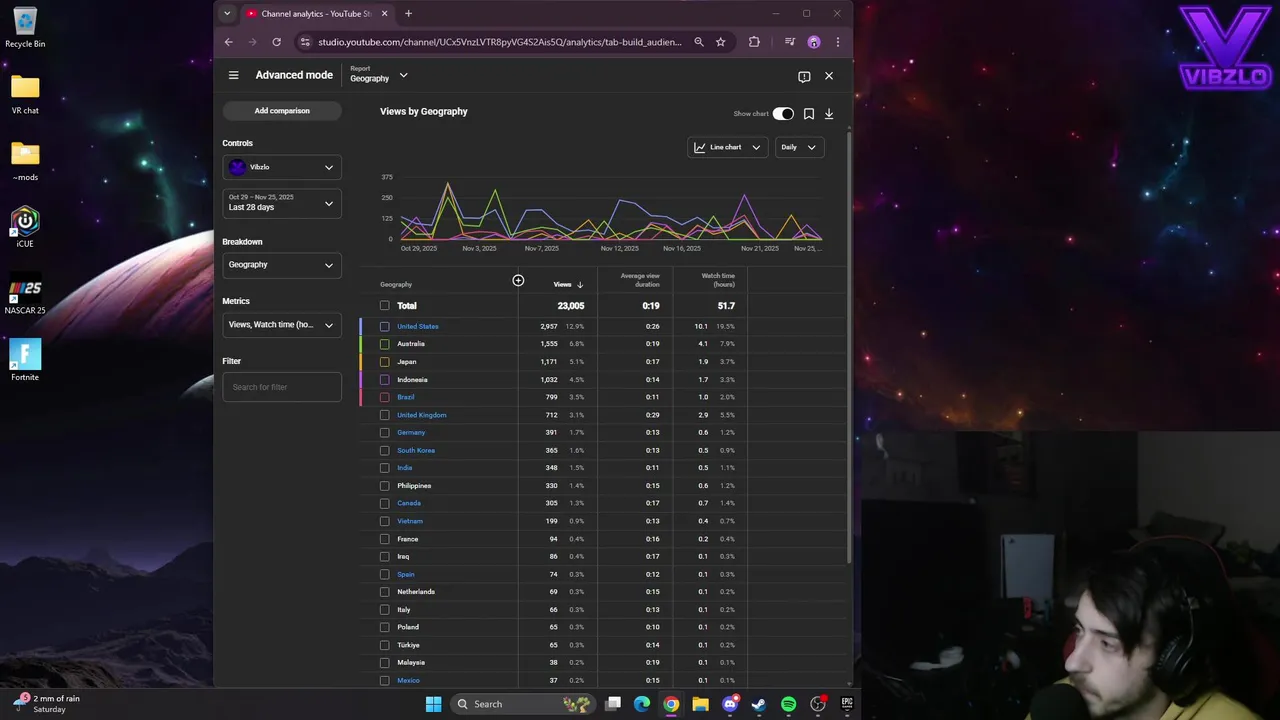The height and width of the screenshot is (720, 1280).
Task: Open the Chrome profile avatar
Action: point(814,42)
